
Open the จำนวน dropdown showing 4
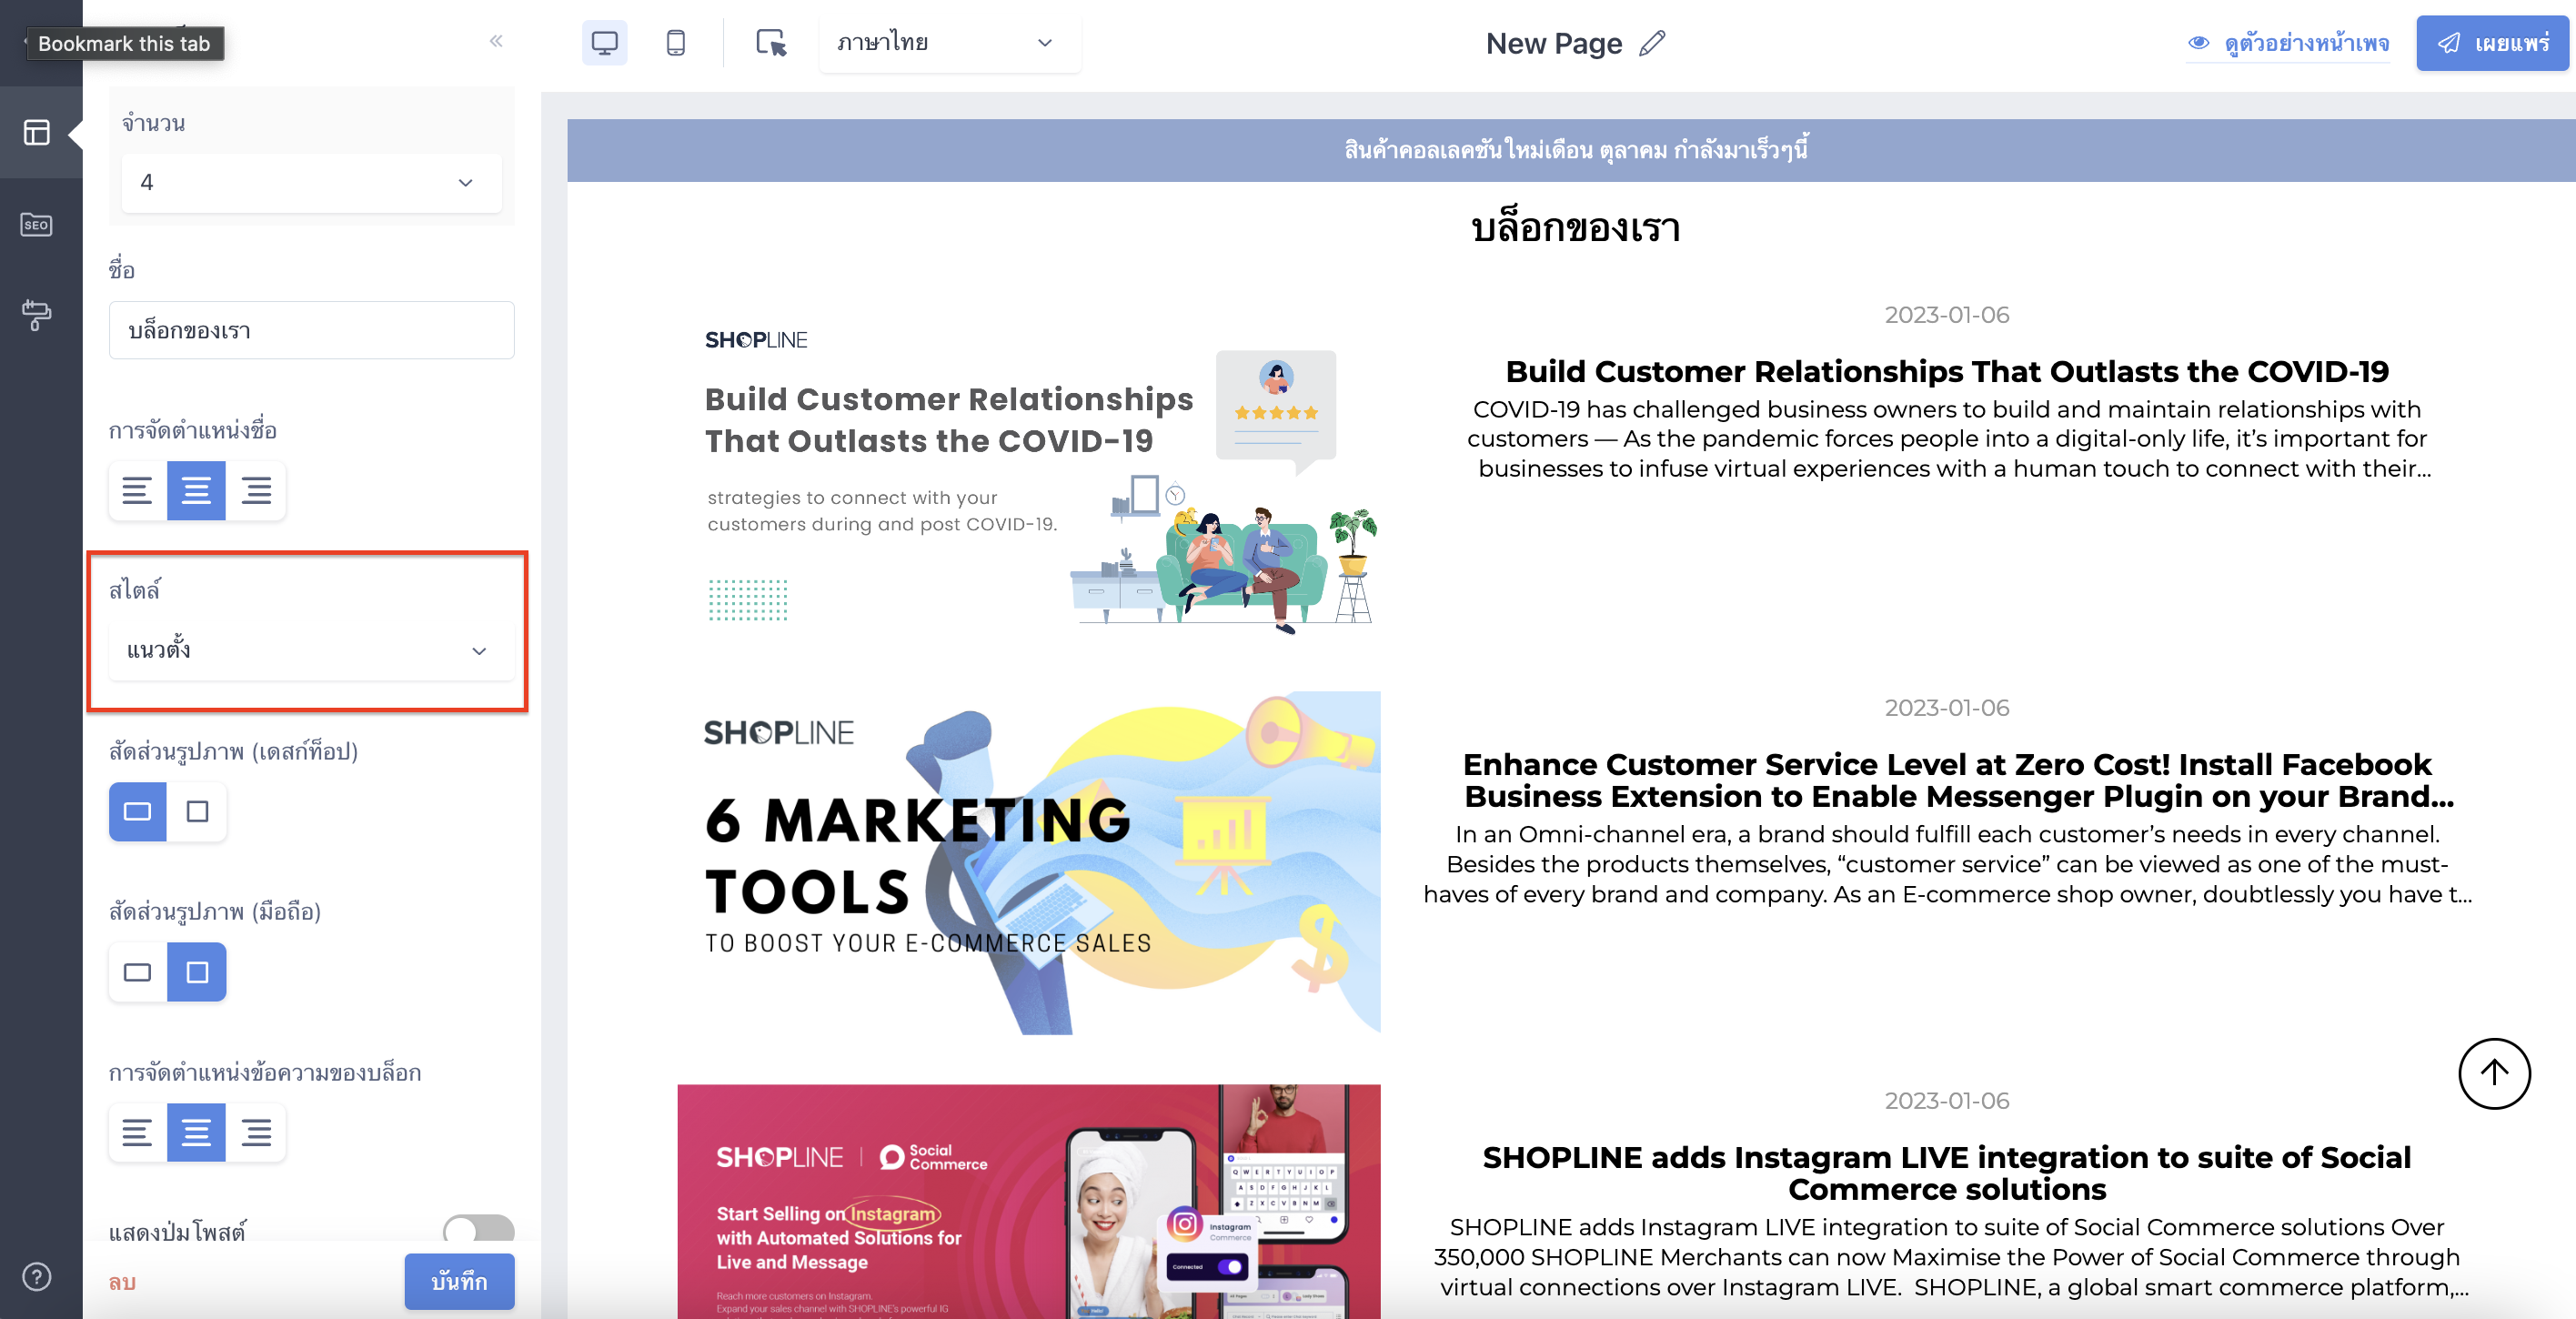point(311,182)
